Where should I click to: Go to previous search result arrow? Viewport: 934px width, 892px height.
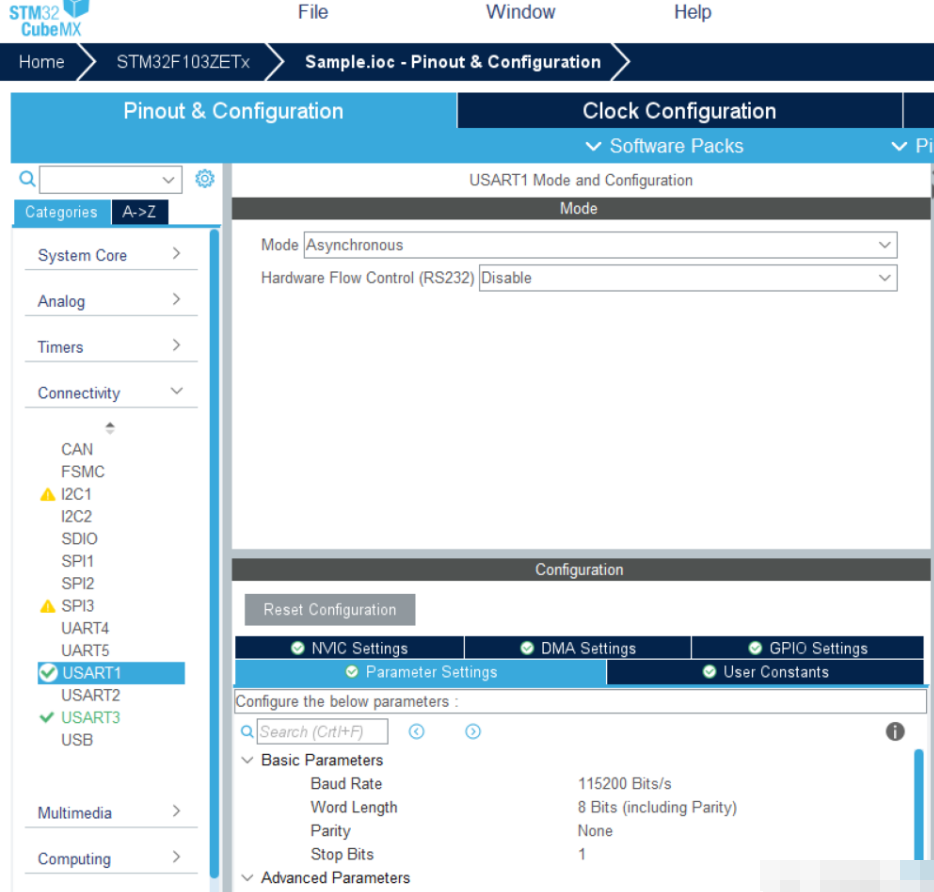click(416, 731)
